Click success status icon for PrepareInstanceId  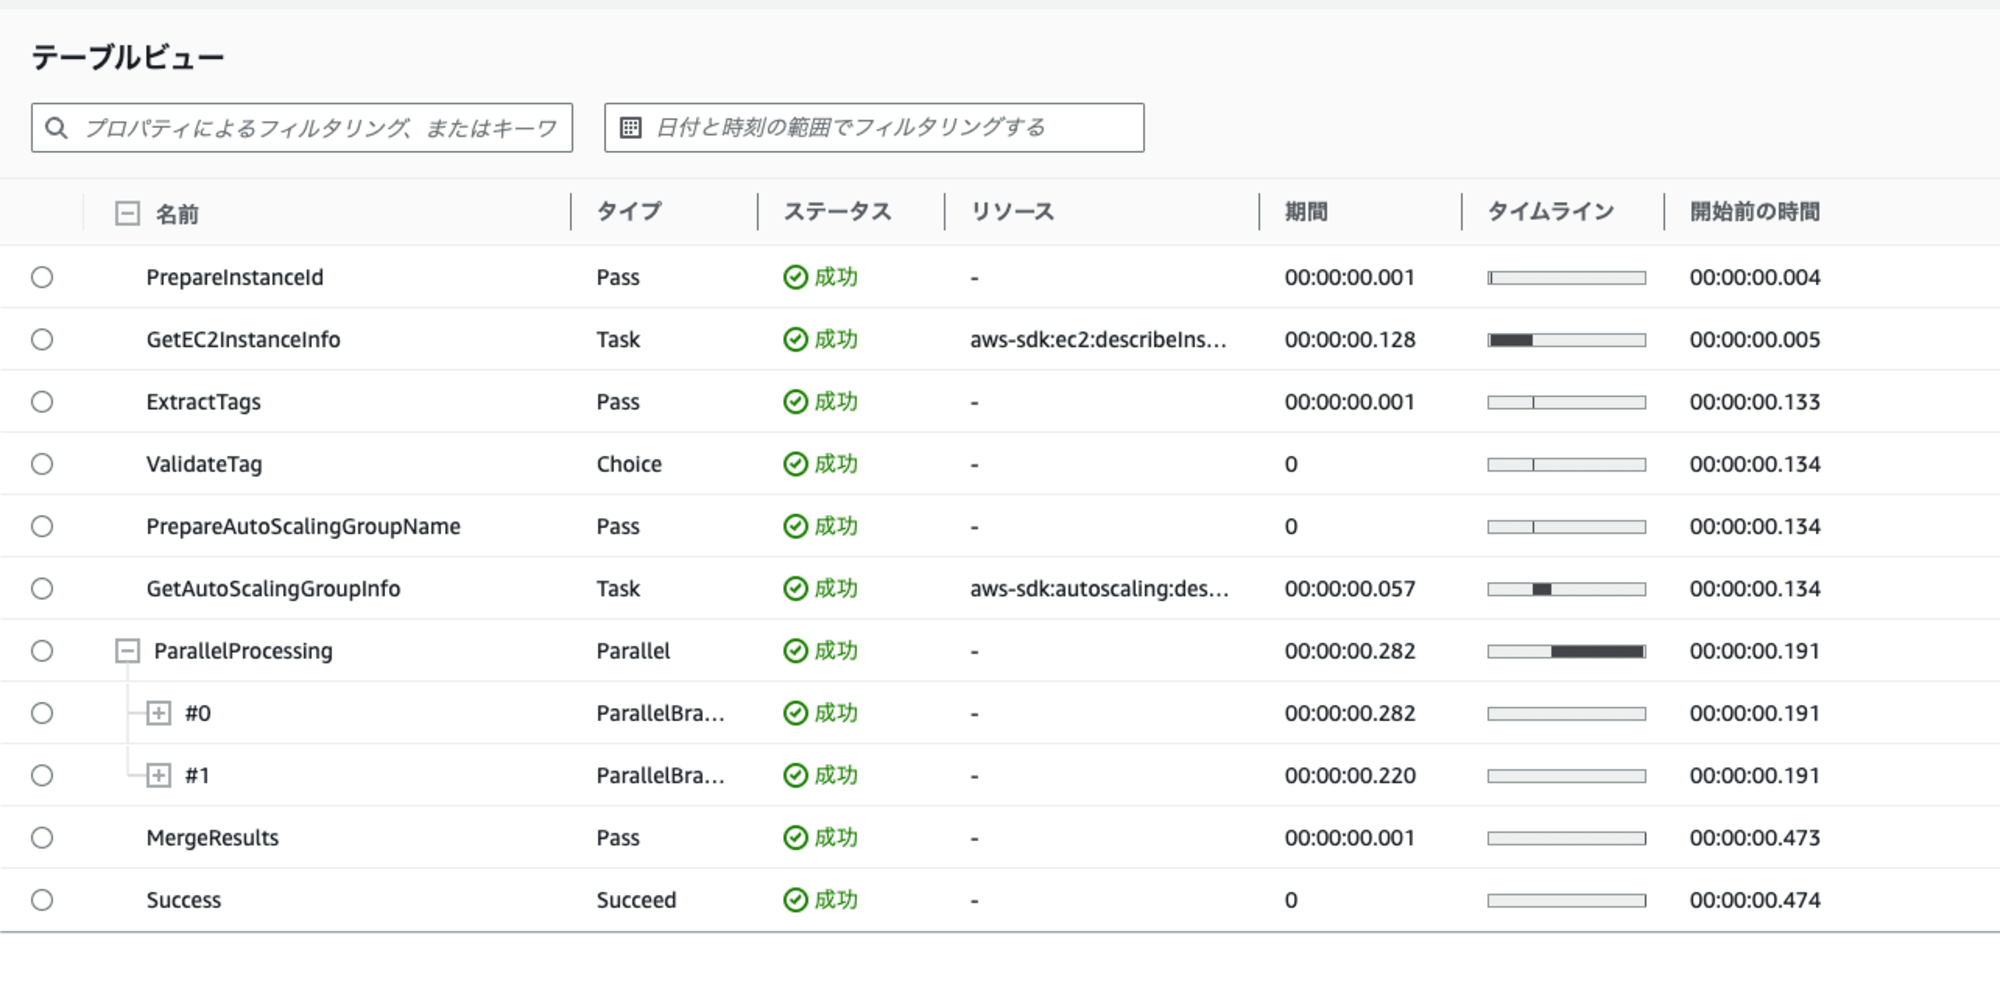[x=795, y=277]
